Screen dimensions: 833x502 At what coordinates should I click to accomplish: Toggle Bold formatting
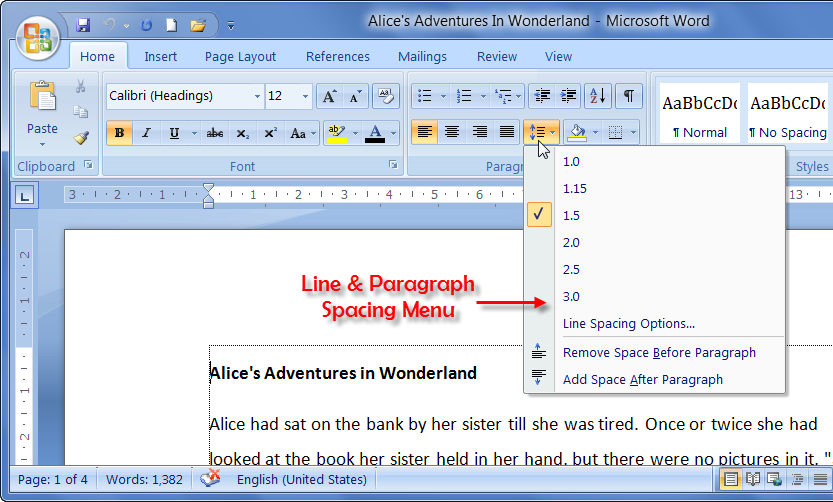(120, 133)
